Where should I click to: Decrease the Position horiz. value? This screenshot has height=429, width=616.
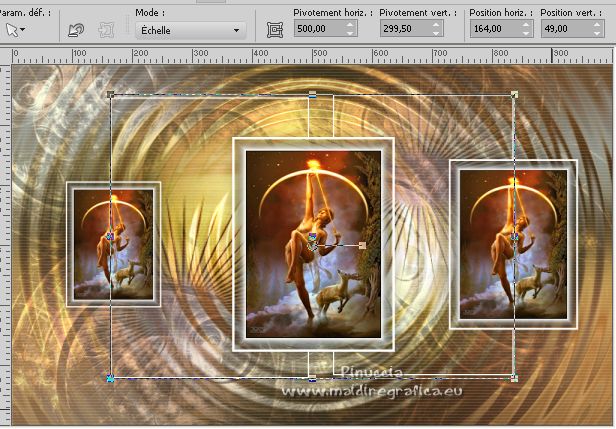pyautogui.click(x=526, y=33)
